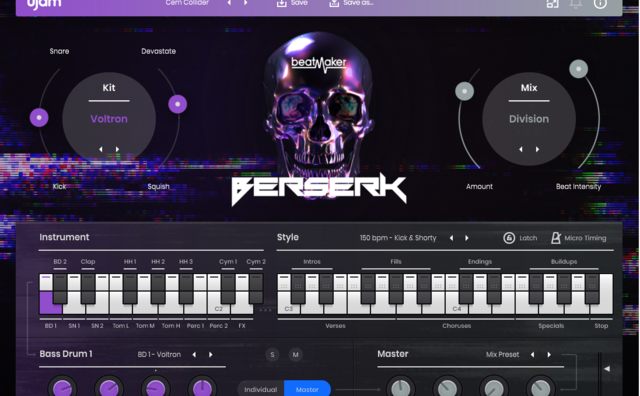Select previous Mix with left arrow

click(521, 149)
